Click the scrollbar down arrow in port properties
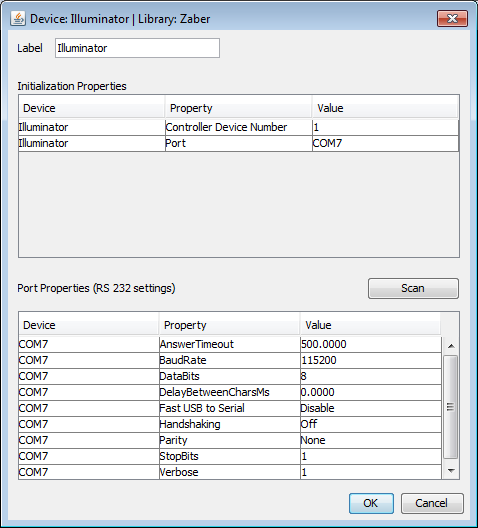 coord(451,470)
